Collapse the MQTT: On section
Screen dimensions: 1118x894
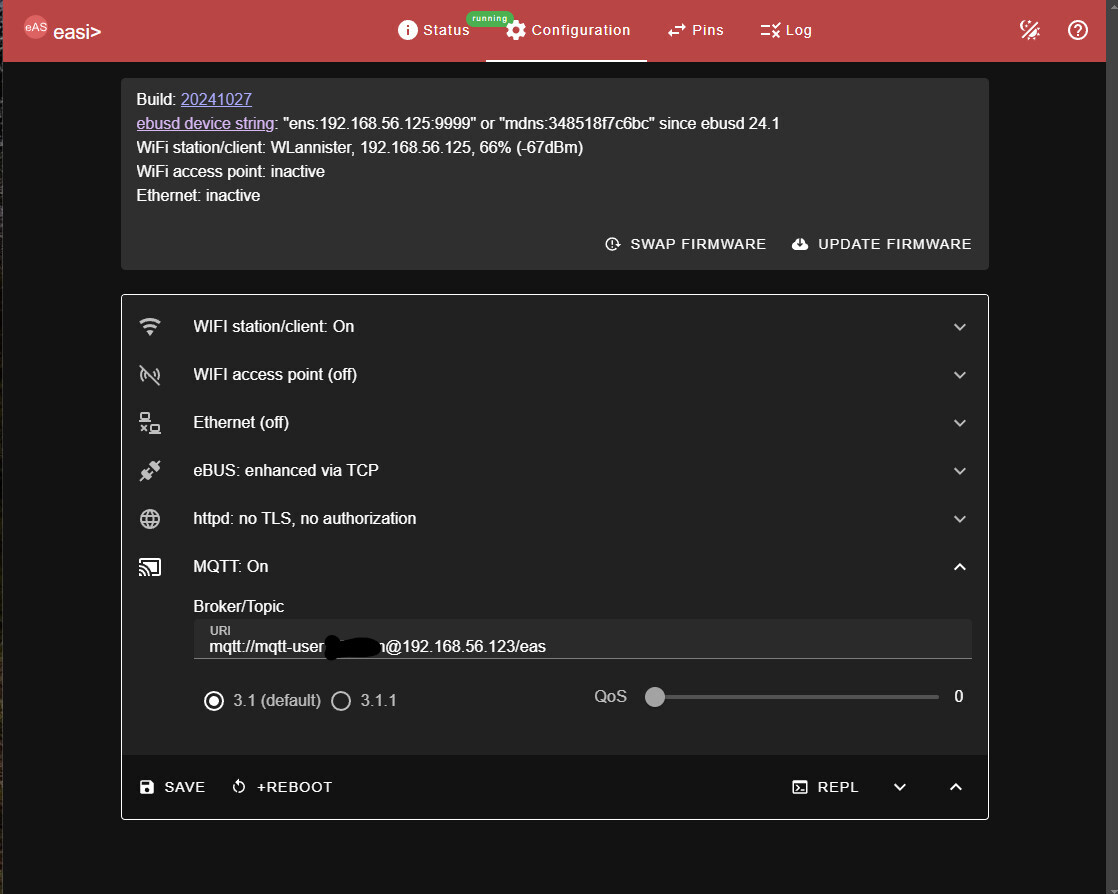[x=959, y=567]
